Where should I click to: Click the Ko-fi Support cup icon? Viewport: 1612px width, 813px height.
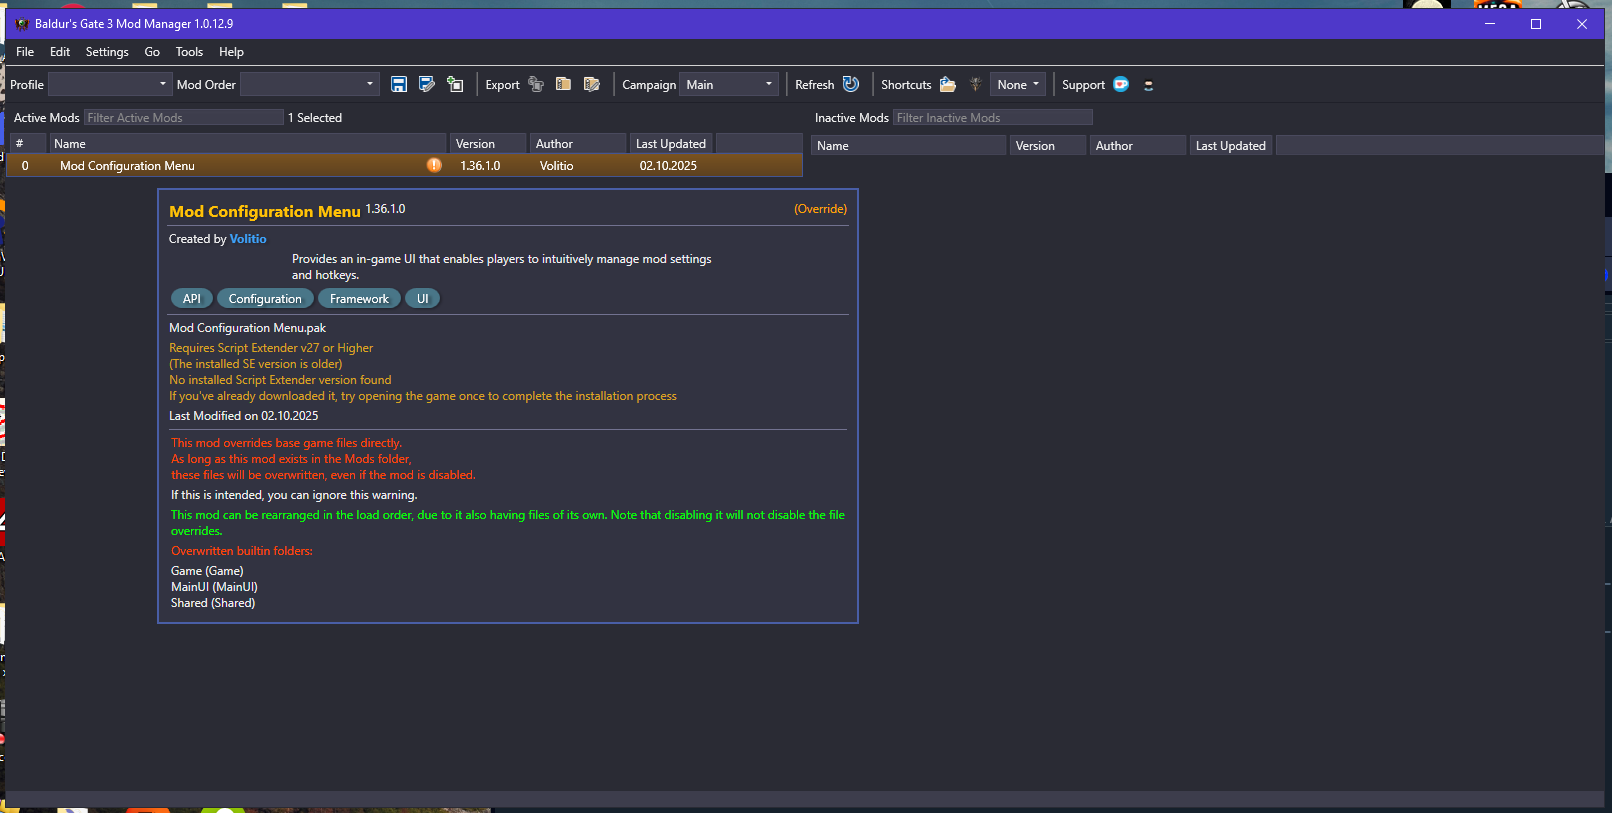pos(1121,84)
